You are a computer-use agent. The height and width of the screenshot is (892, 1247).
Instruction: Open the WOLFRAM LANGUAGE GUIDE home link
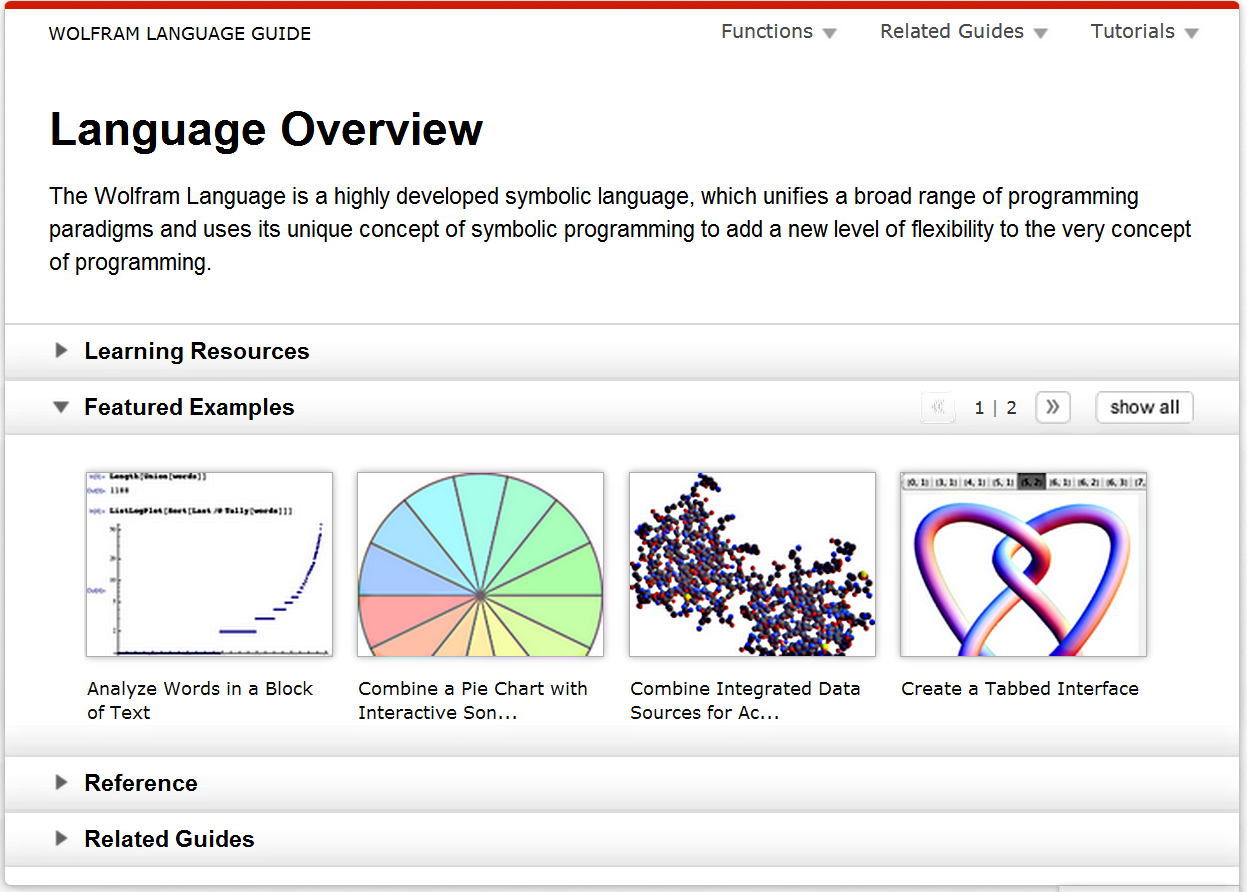pyautogui.click(x=180, y=33)
